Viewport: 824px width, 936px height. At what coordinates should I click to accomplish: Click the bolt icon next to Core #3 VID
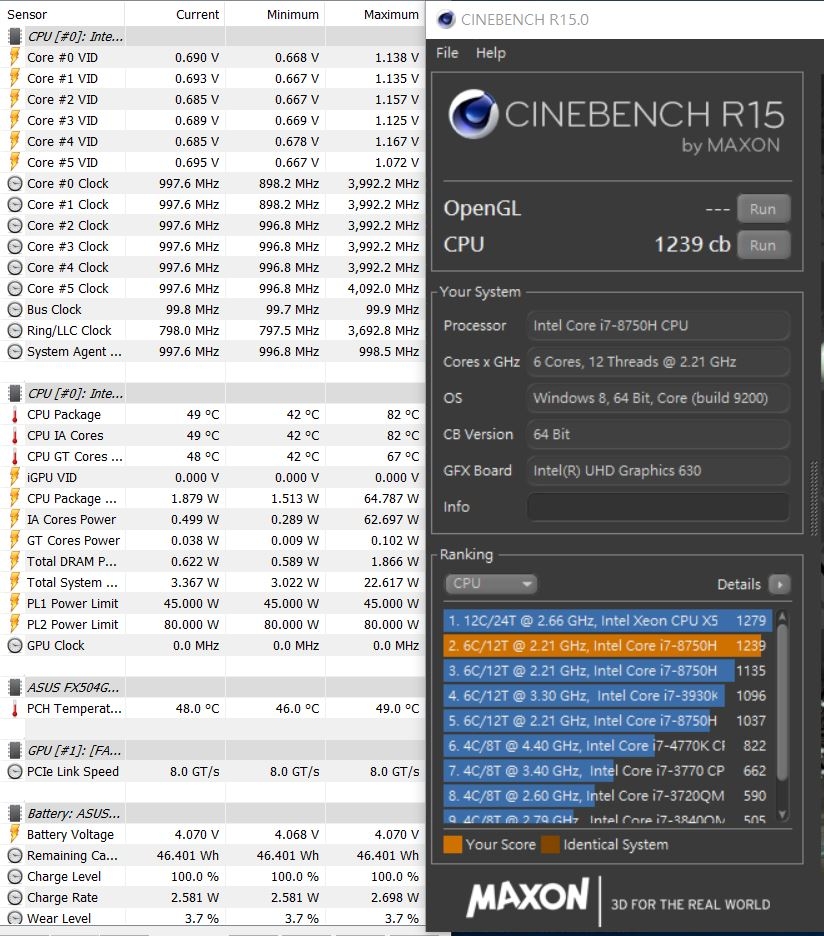pos(14,121)
